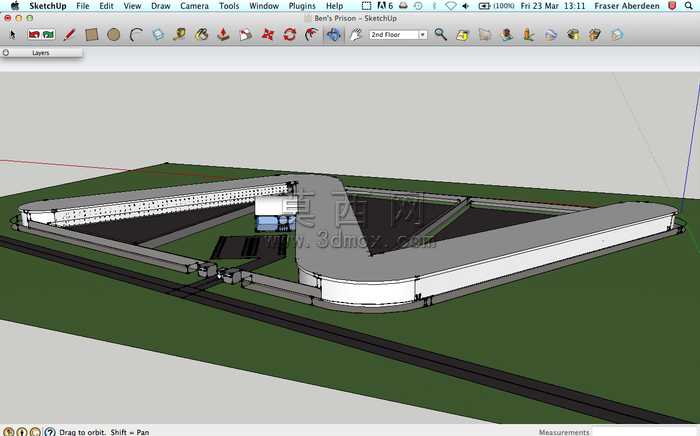Select the Tape Measure tool
700x436 pixels.
[179, 34]
